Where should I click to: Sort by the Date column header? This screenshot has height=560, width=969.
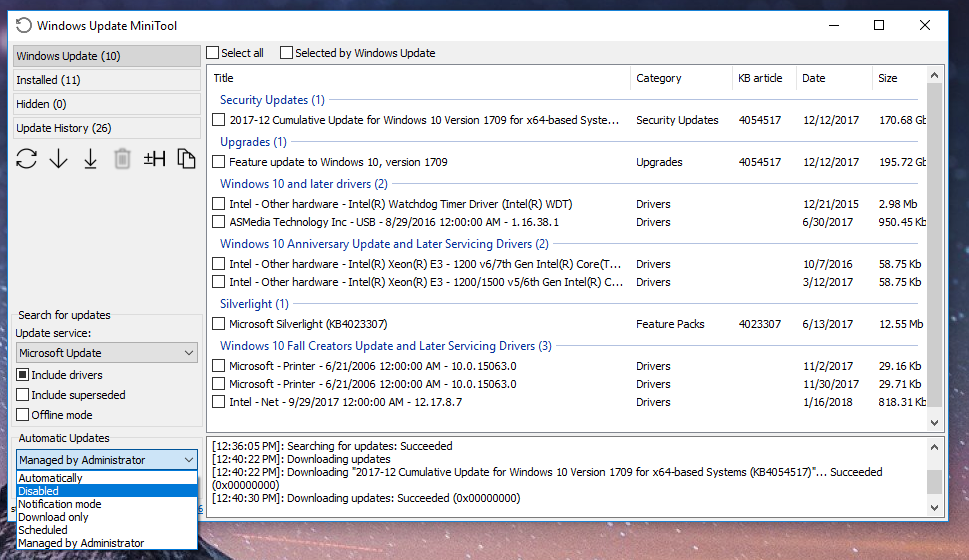tap(834, 78)
